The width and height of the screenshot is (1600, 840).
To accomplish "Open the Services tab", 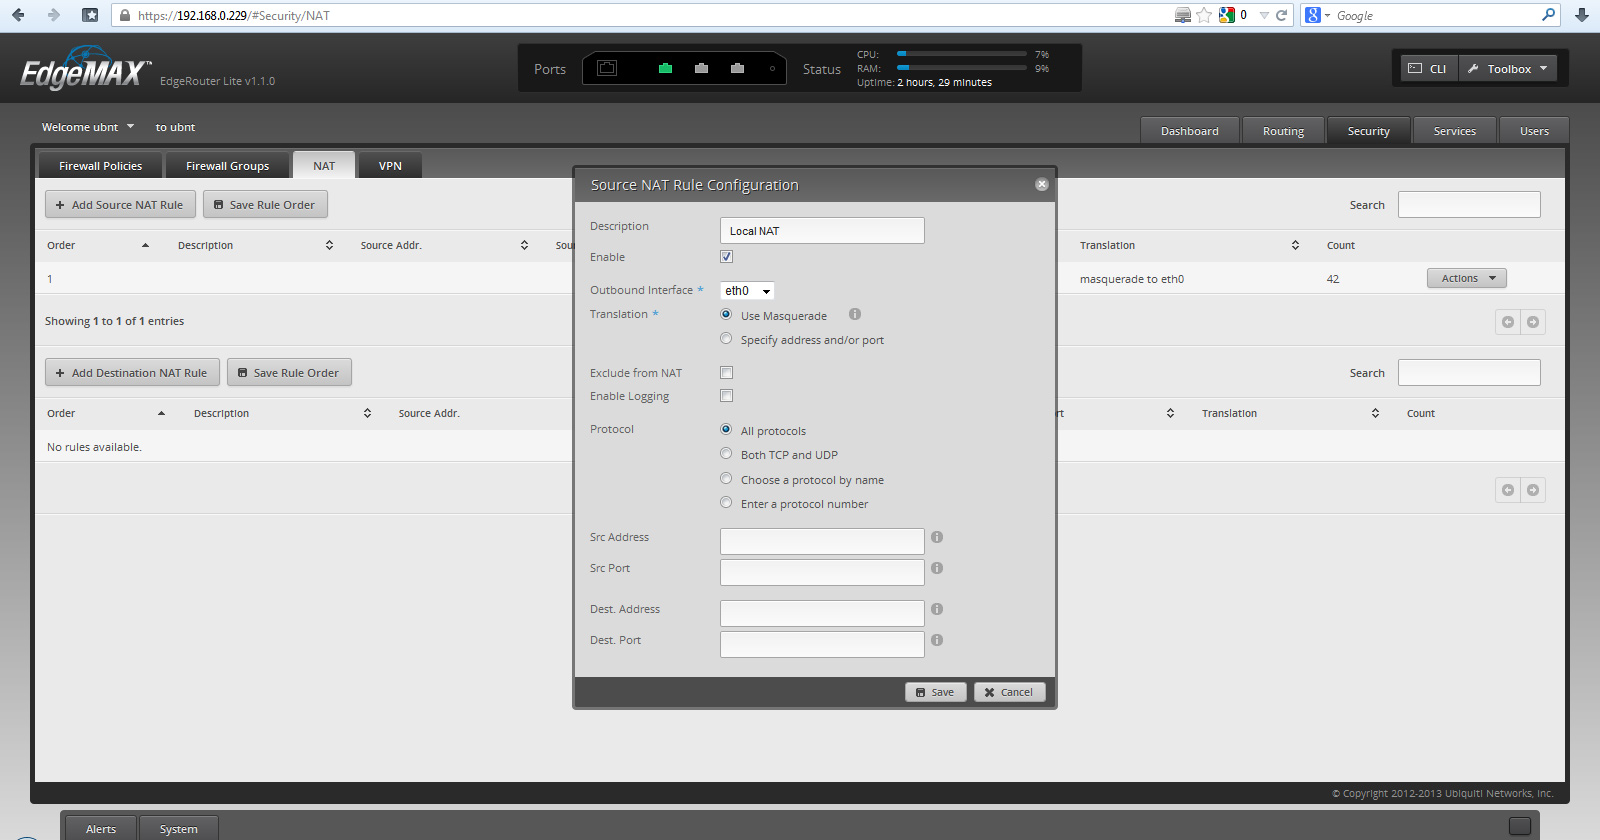I will point(1455,131).
